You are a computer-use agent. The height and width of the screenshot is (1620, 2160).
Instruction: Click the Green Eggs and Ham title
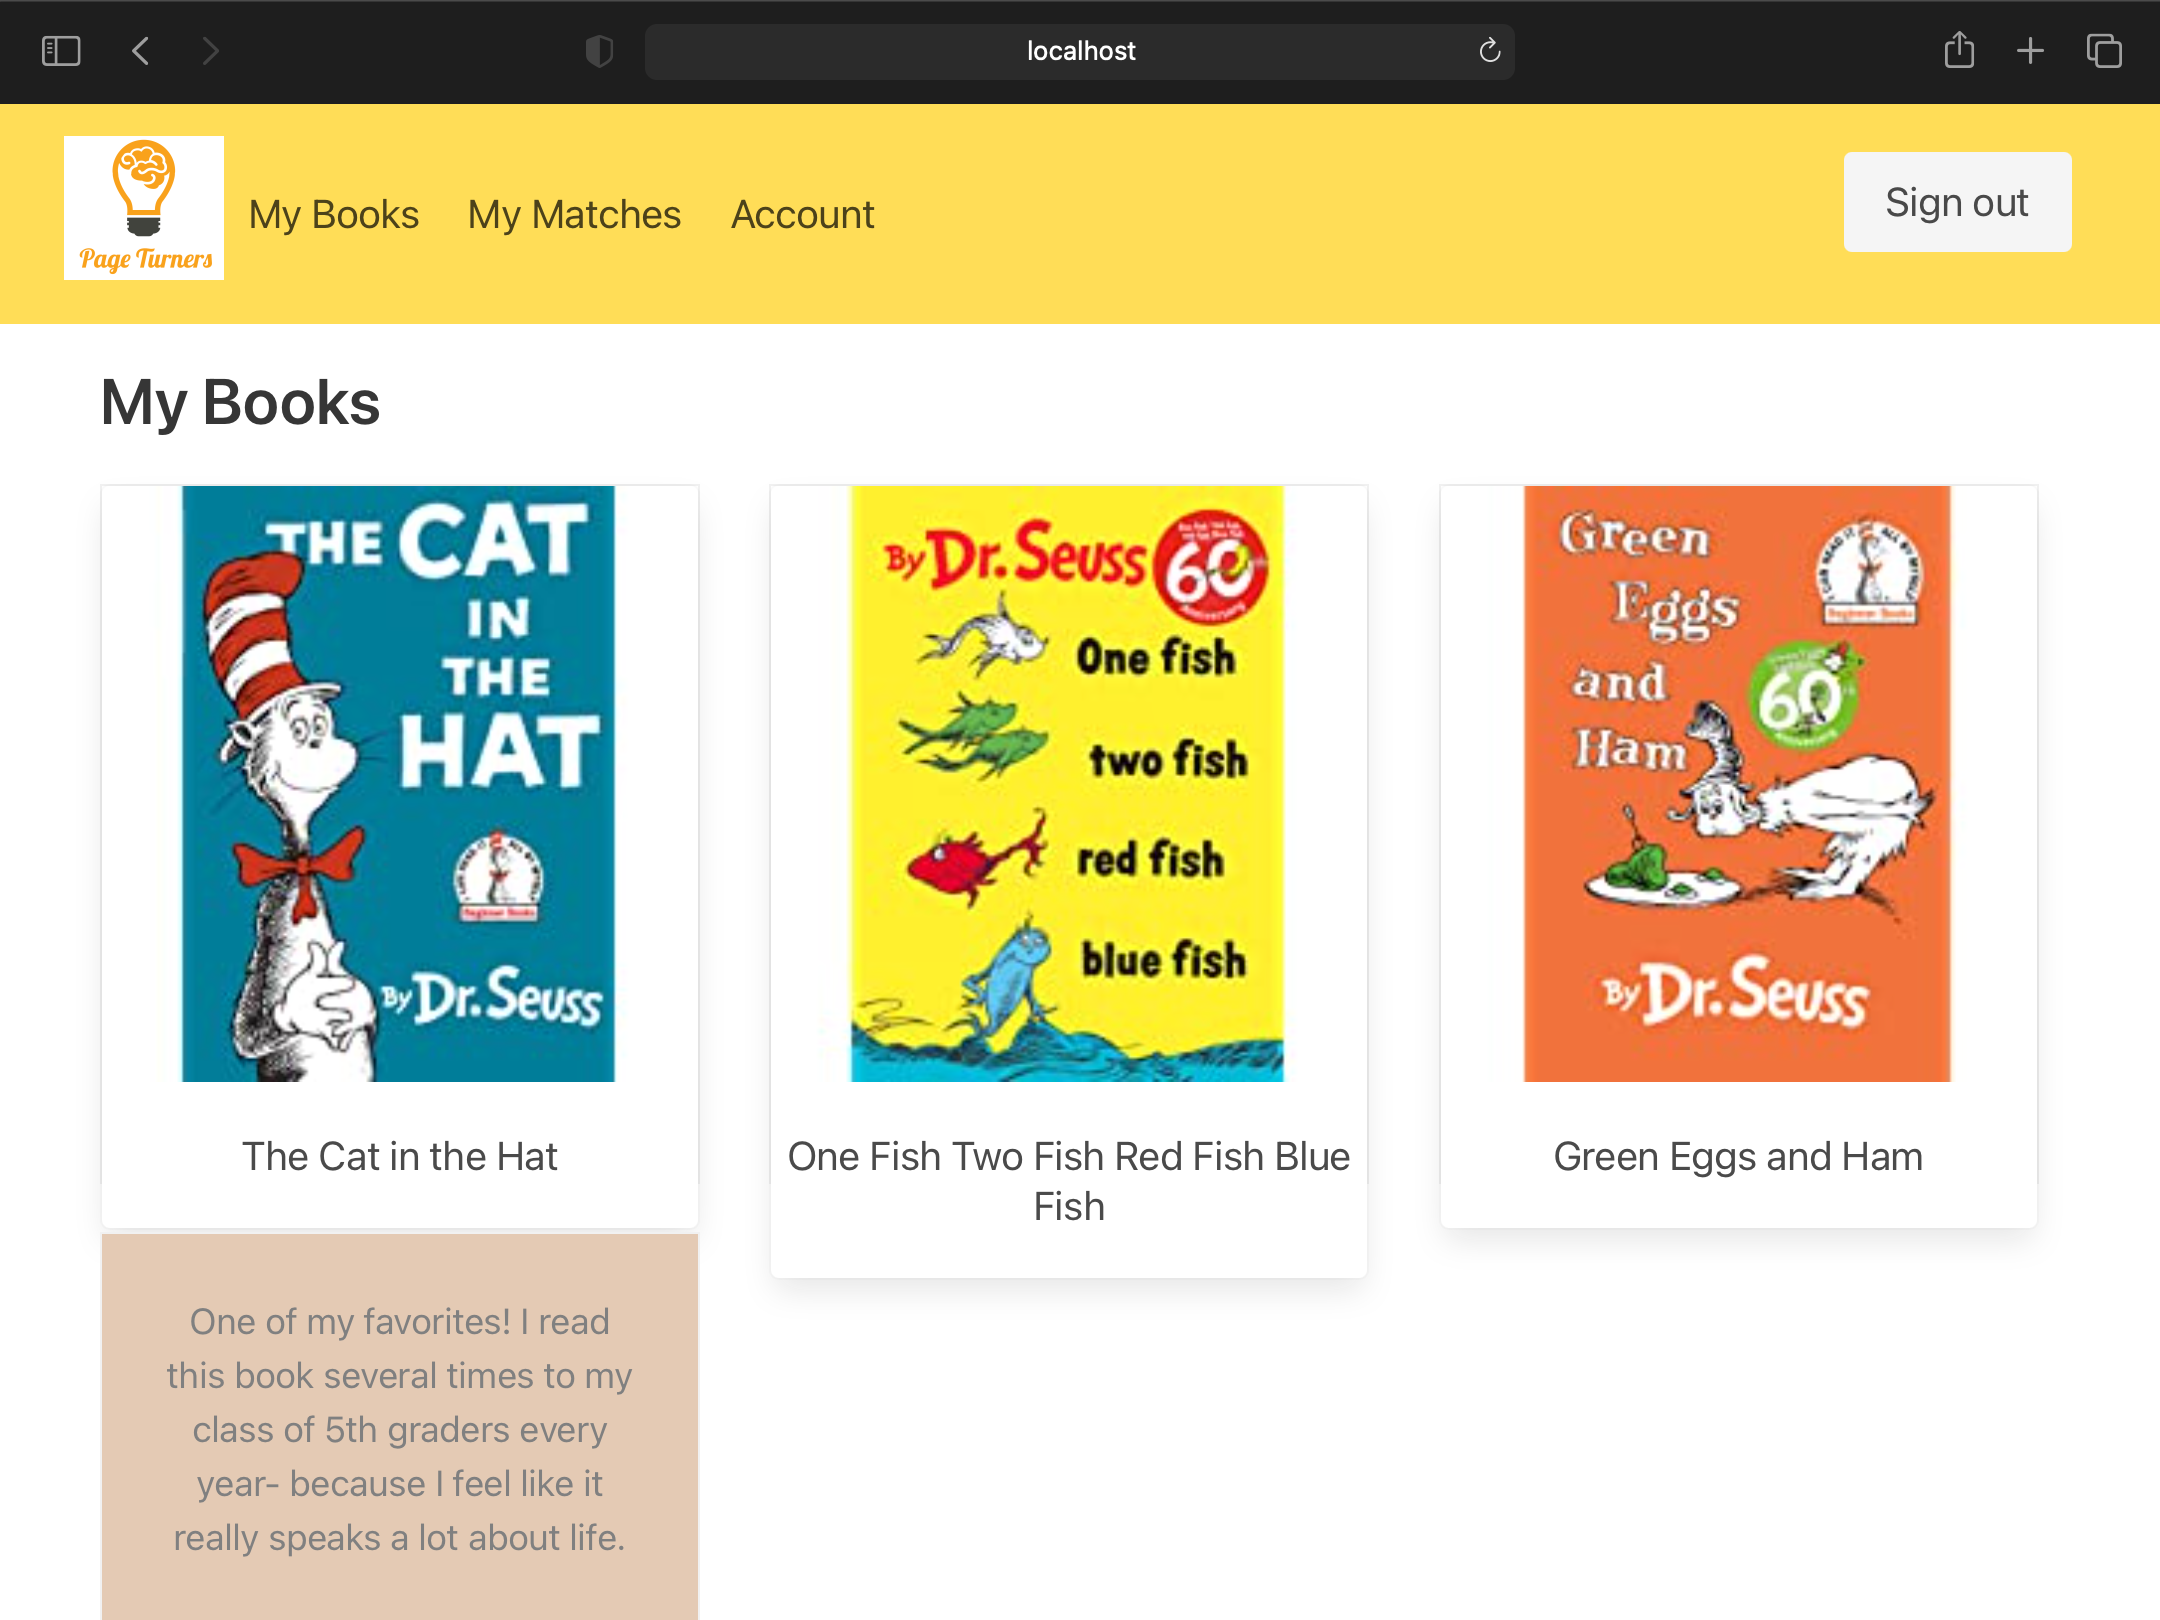(1738, 1157)
